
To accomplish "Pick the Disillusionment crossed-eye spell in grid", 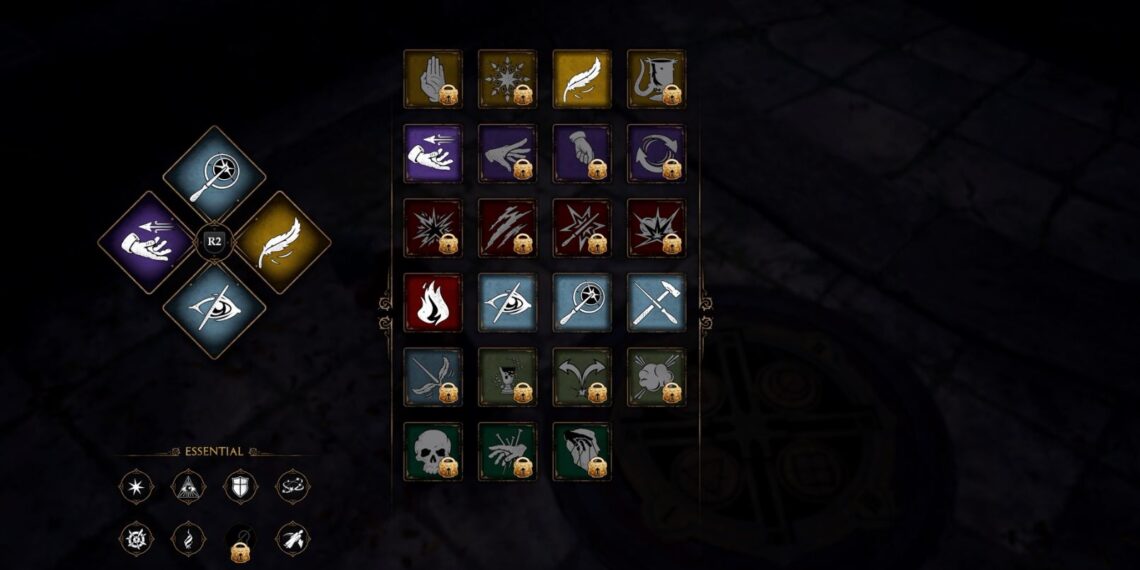I will [507, 302].
